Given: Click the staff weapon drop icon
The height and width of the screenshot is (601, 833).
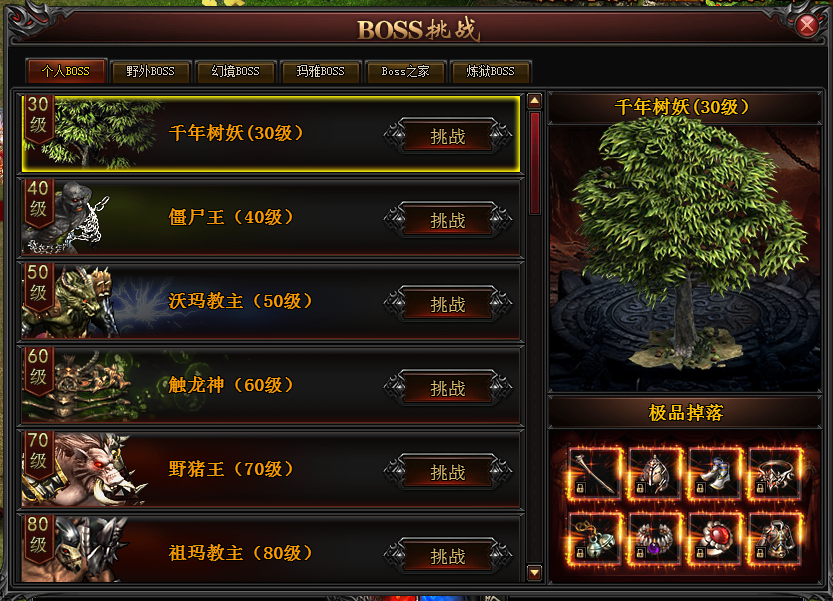Looking at the screenshot, I should (x=595, y=474).
